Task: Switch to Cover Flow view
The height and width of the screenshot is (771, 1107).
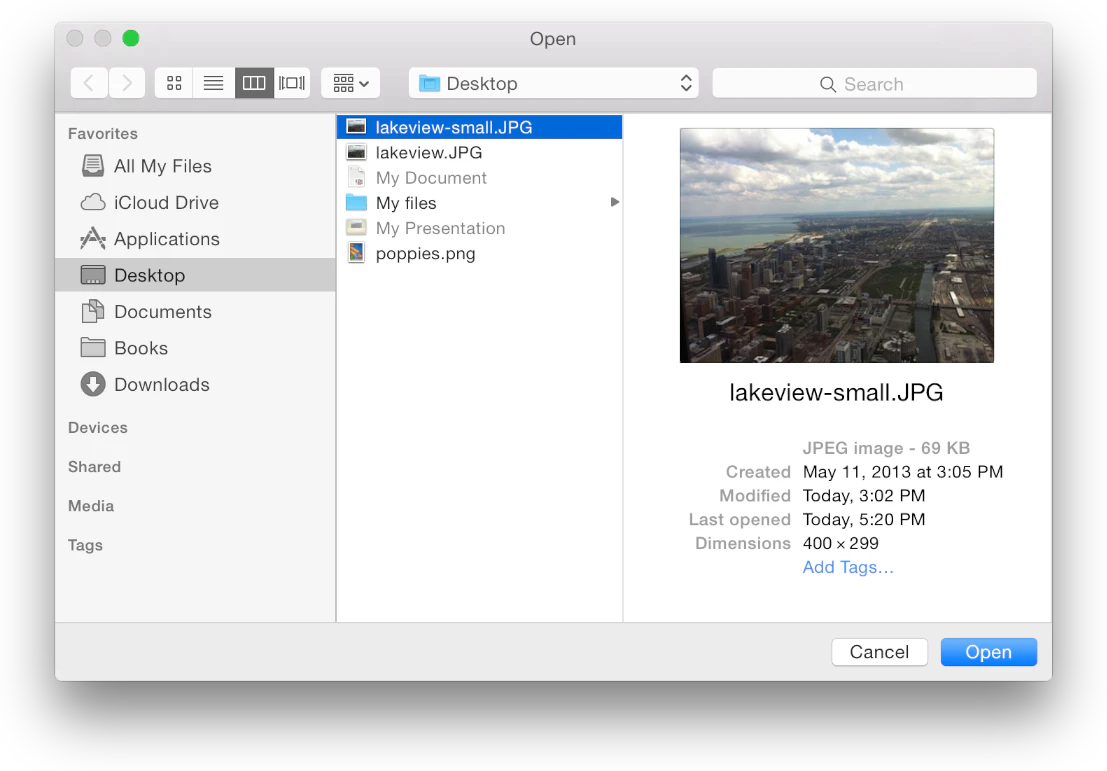Action: (292, 83)
